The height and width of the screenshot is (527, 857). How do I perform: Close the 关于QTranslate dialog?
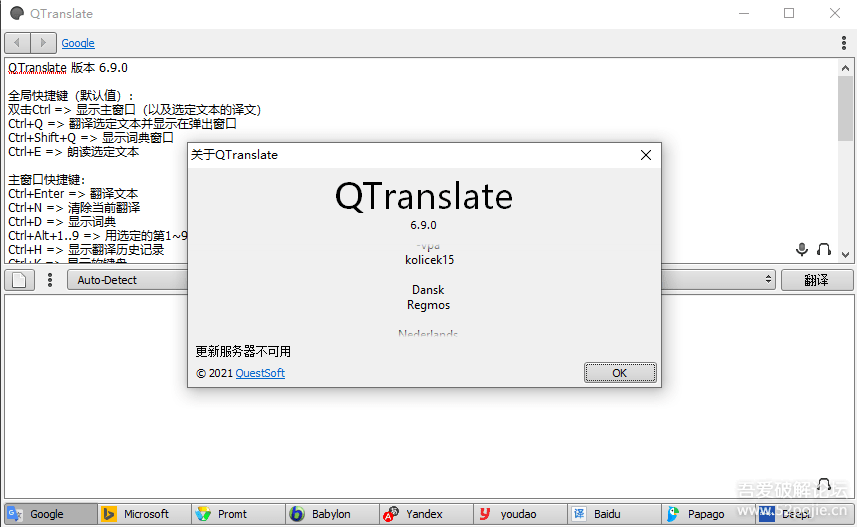coord(645,155)
